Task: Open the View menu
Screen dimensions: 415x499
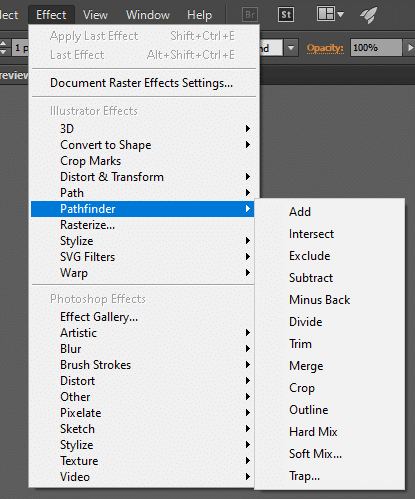Action: [95, 15]
